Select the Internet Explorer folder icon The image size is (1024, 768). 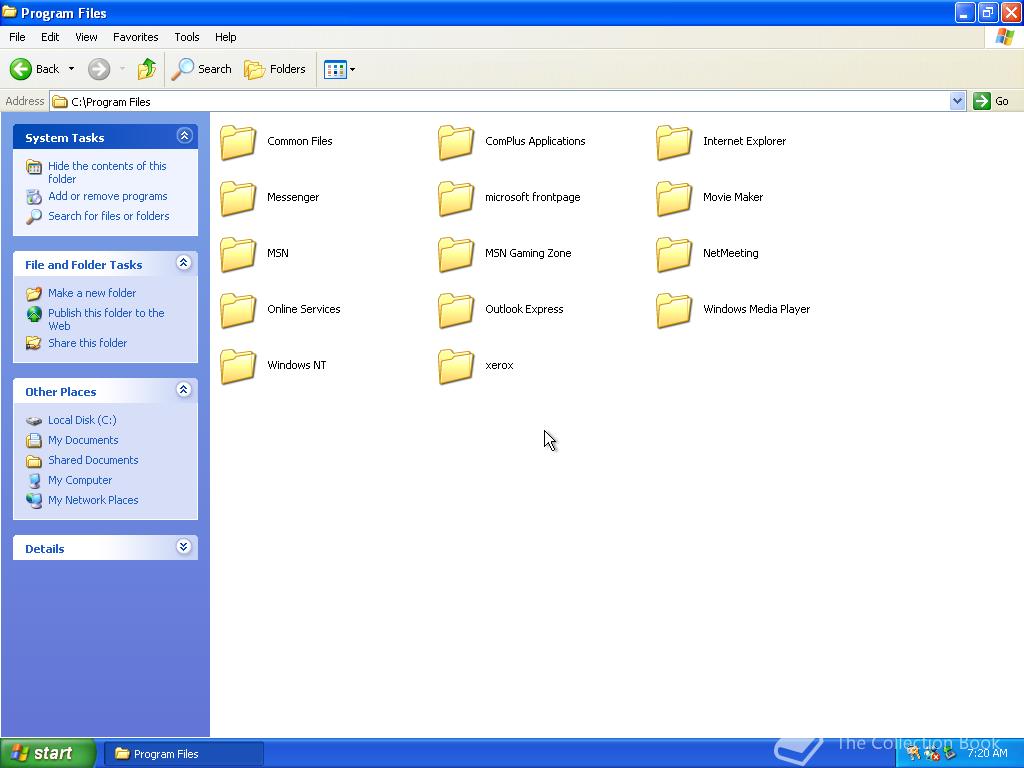pyautogui.click(x=674, y=142)
